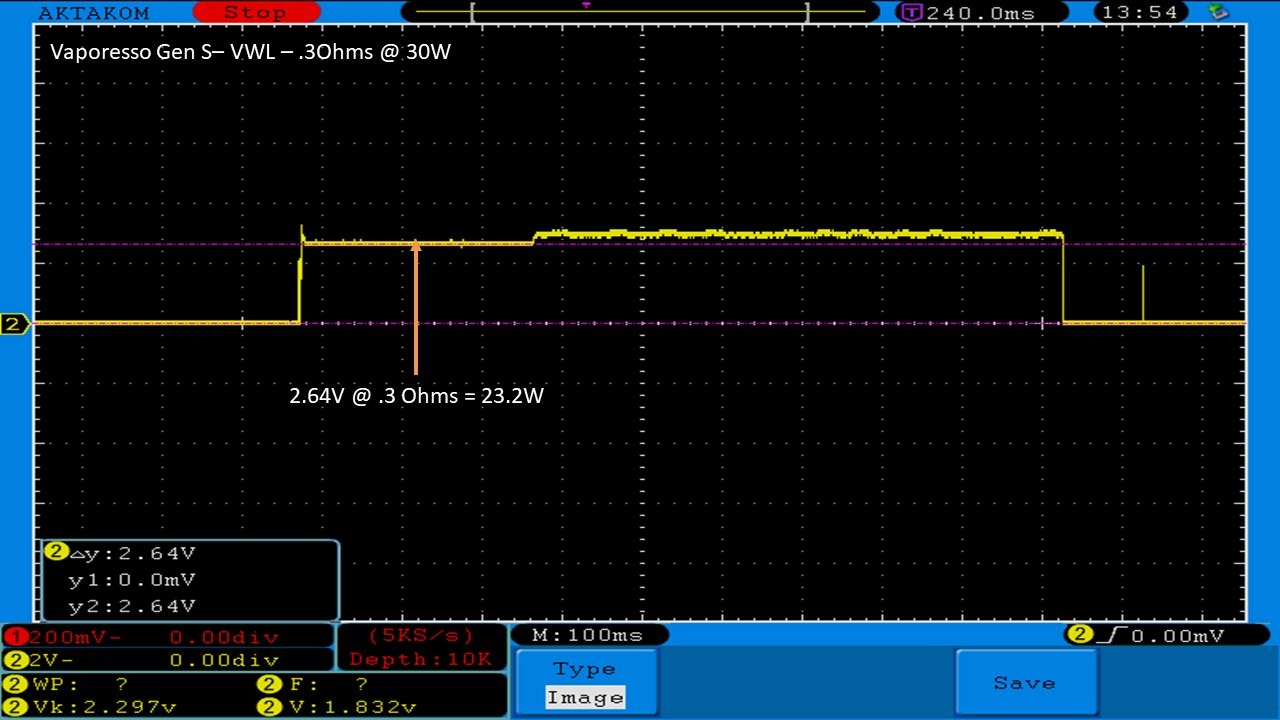Click the 5KS/s sample rate readout
This screenshot has height=720, width=1280.
click(x=421, y=635)
